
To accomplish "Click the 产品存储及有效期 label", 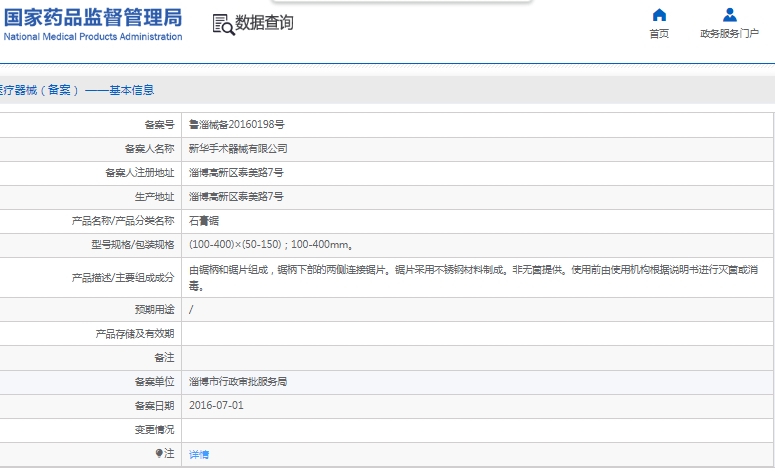I will (x=135, y=334).
